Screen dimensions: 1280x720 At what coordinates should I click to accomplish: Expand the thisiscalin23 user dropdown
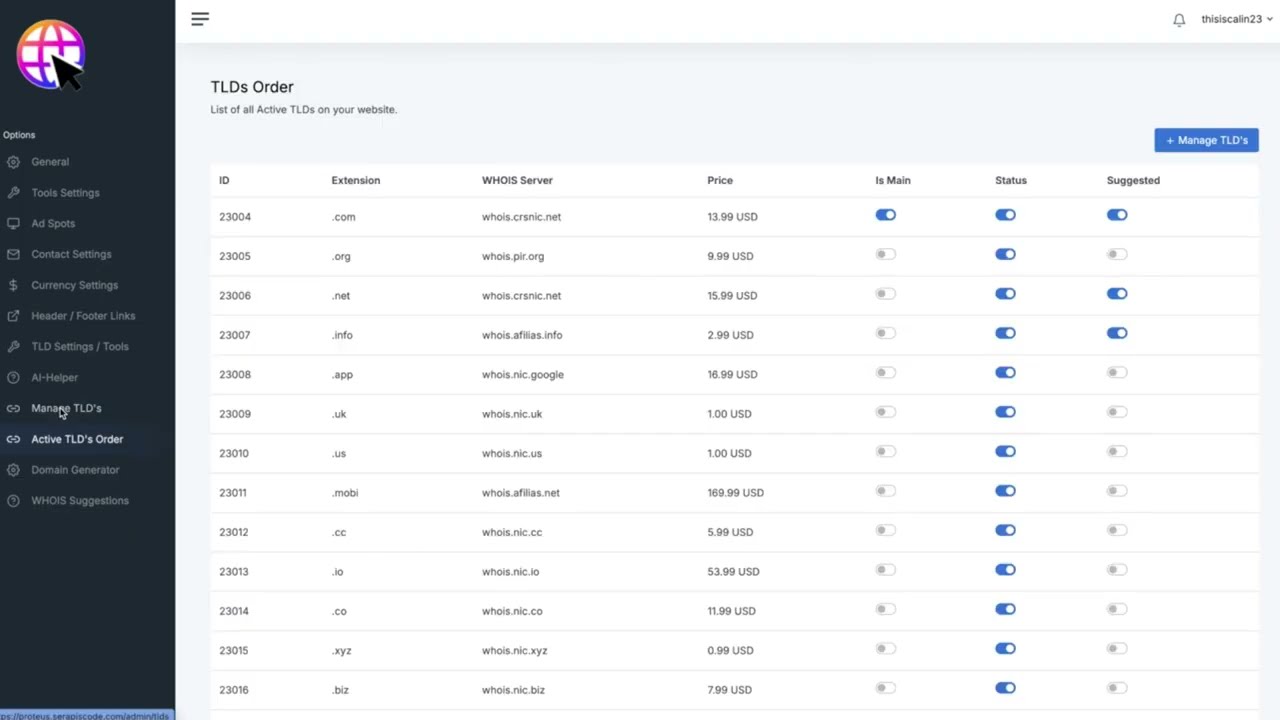click(x=1237, y=19)
